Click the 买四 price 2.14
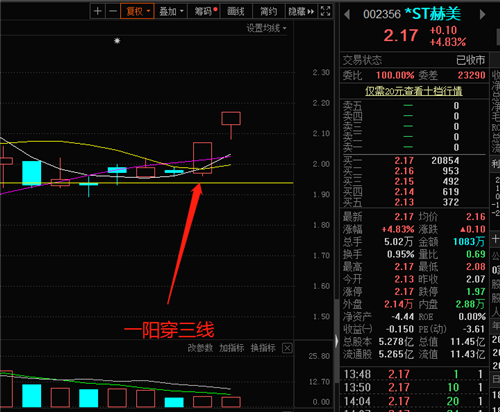Viewport: 500px width, 412px height. coord(404,192)
